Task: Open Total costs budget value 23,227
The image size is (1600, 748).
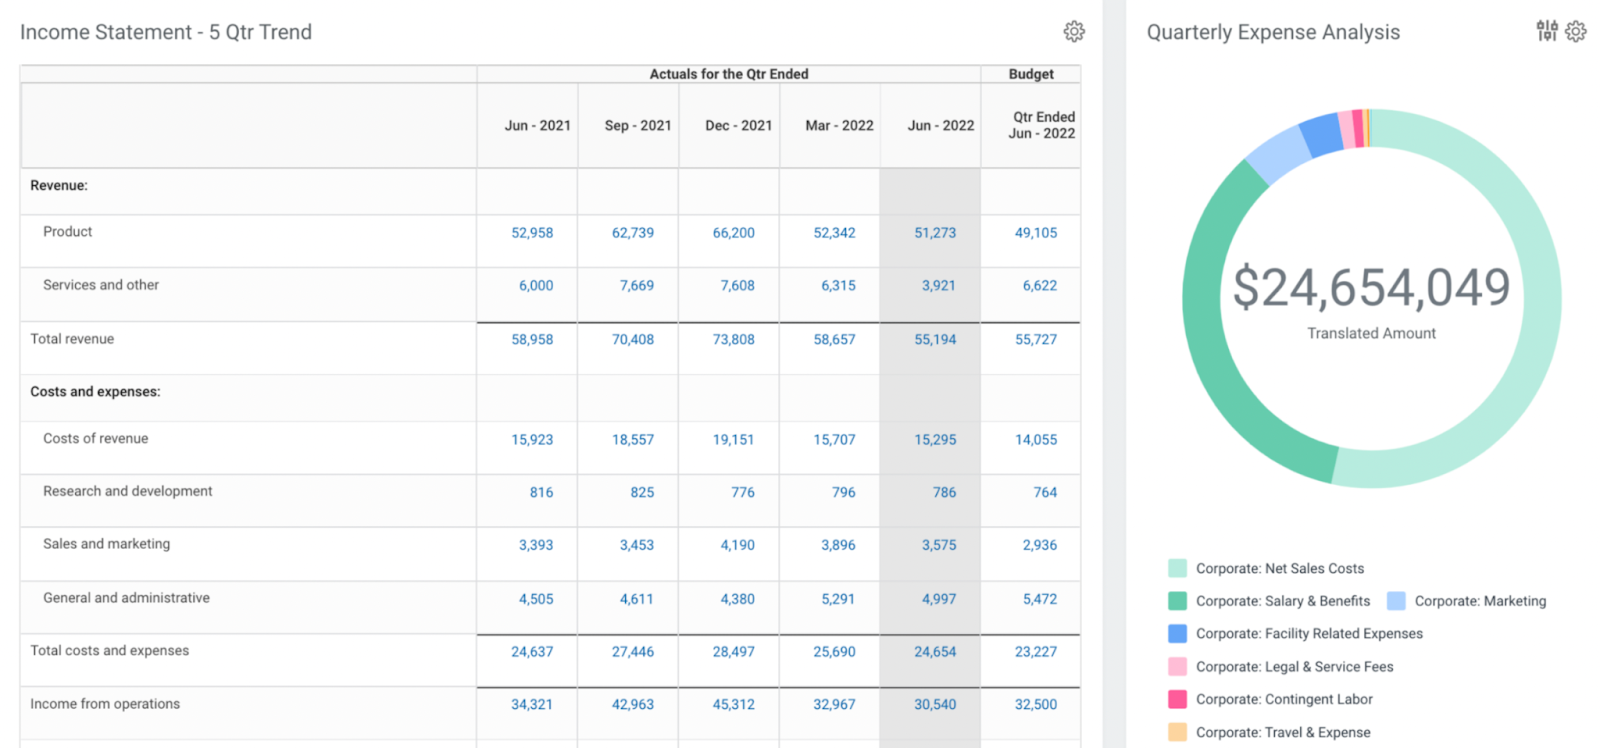Action: click(1036, 652)
